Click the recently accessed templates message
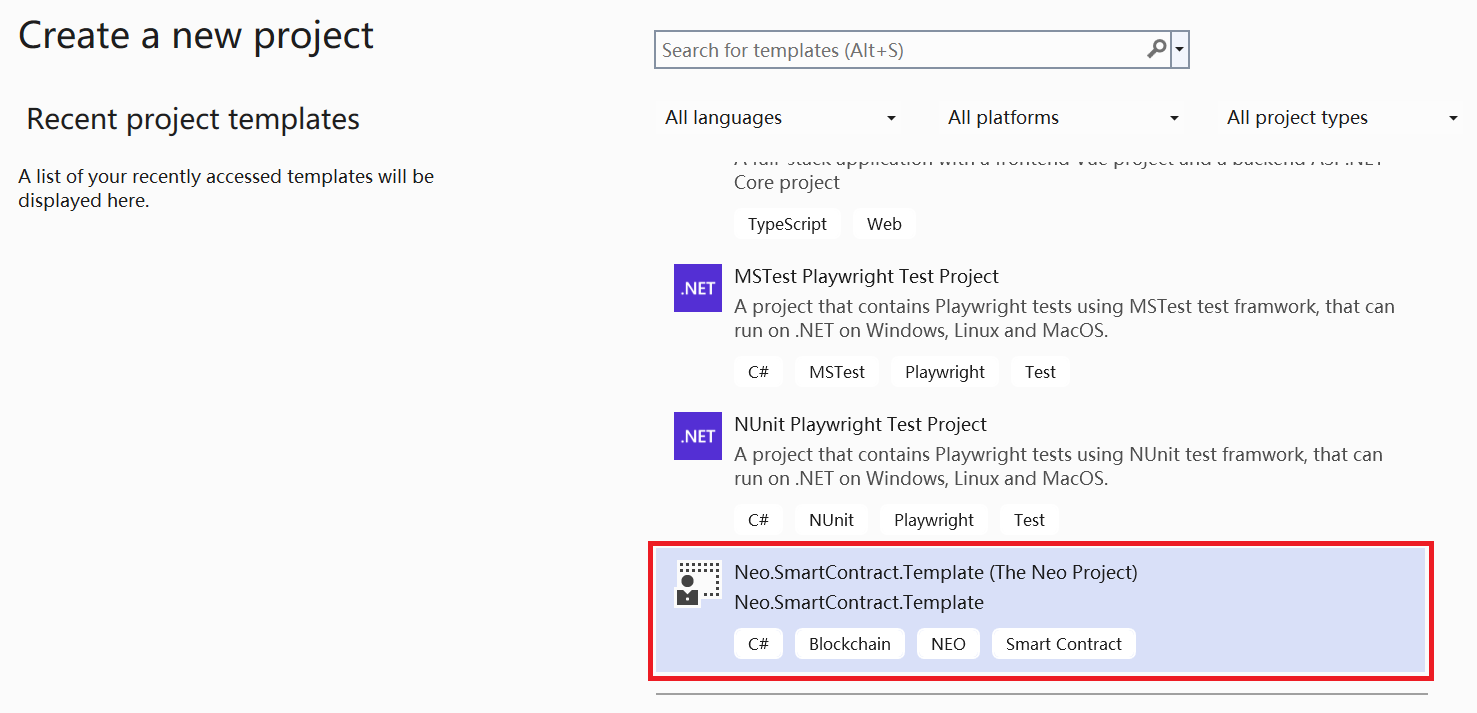 tap(226, 188)
